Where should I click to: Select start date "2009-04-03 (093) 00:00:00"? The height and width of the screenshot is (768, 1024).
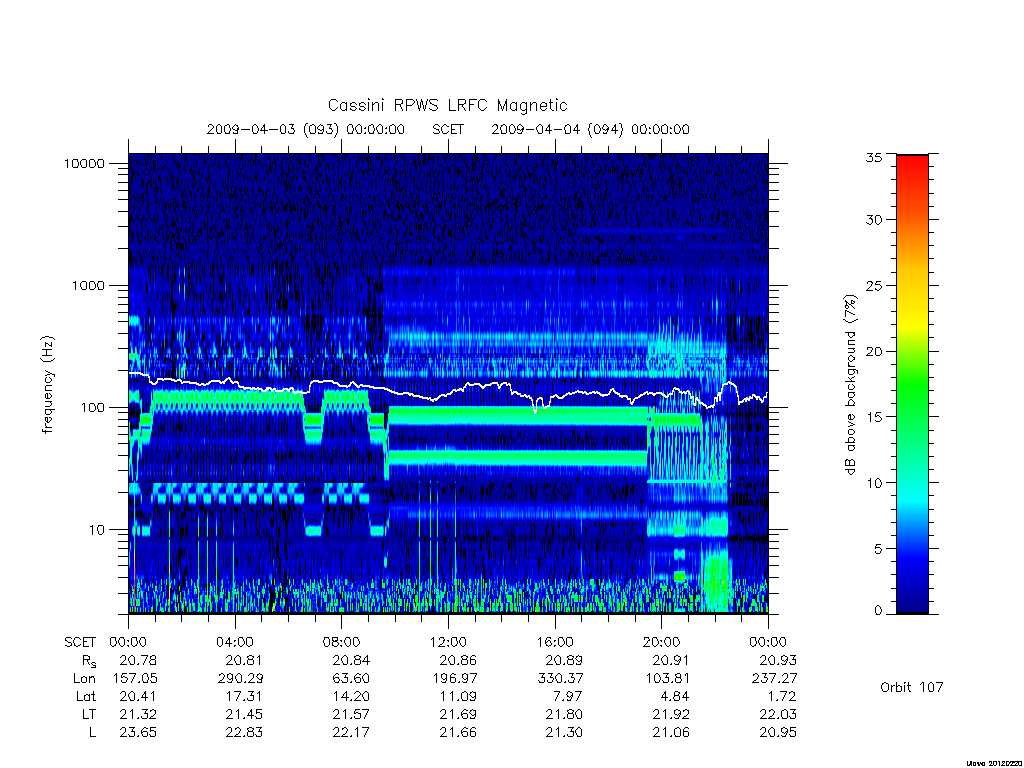306,129
